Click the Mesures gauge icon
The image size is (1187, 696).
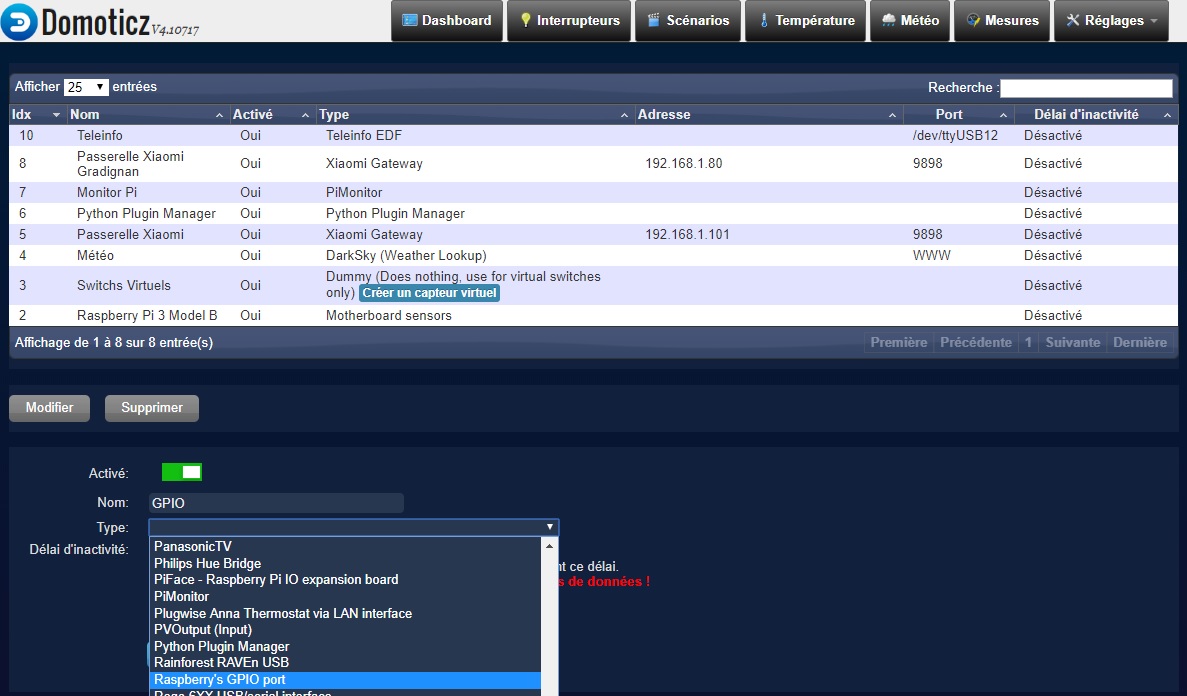pyautogui.click(x=972, y=21)
